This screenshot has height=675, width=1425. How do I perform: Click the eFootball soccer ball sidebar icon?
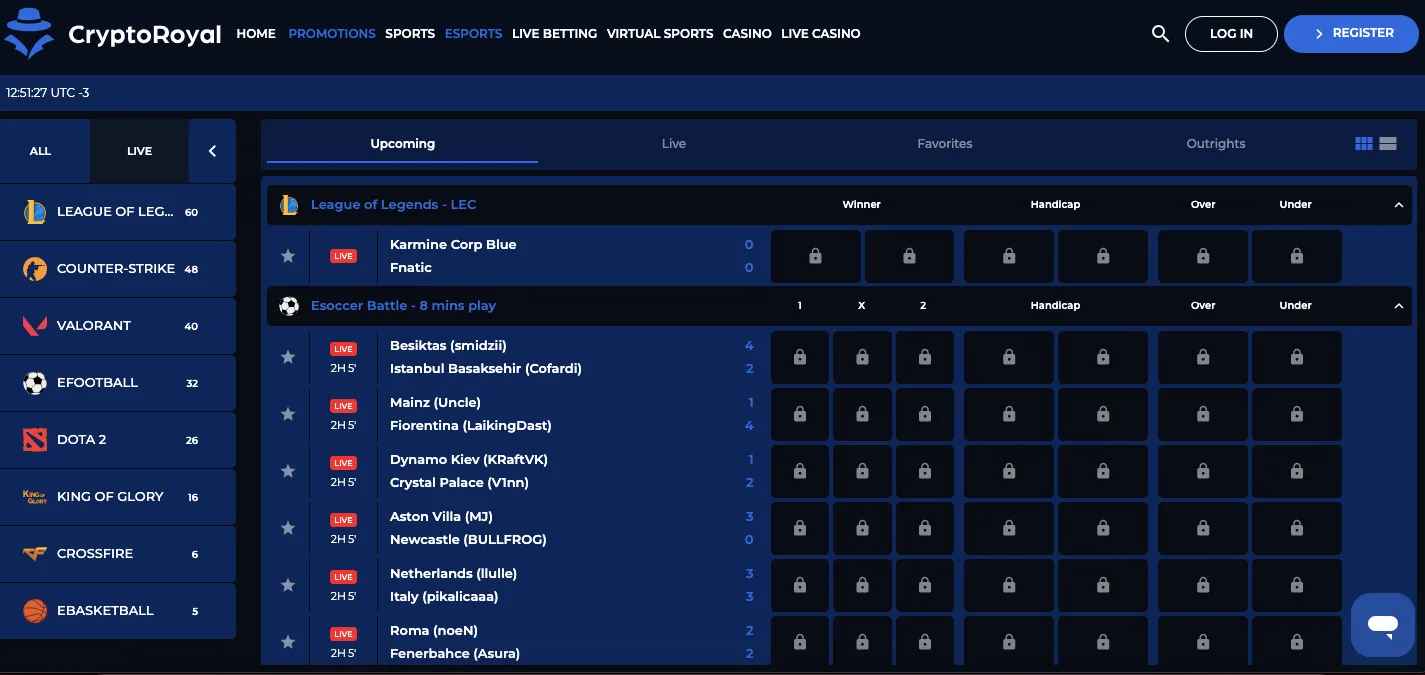[x=35, y=383]
